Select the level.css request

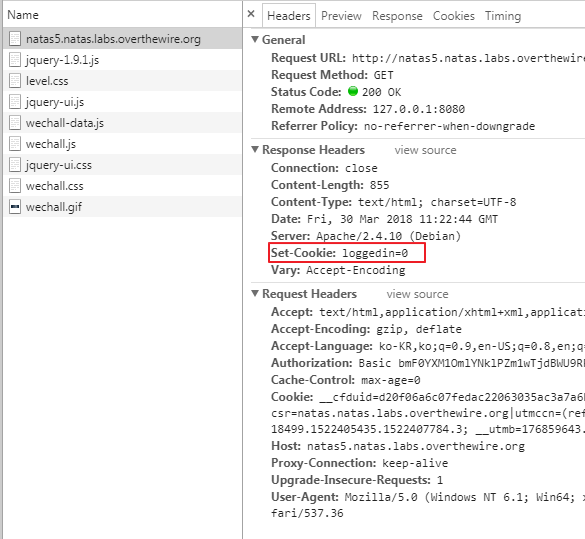[122, 81]
